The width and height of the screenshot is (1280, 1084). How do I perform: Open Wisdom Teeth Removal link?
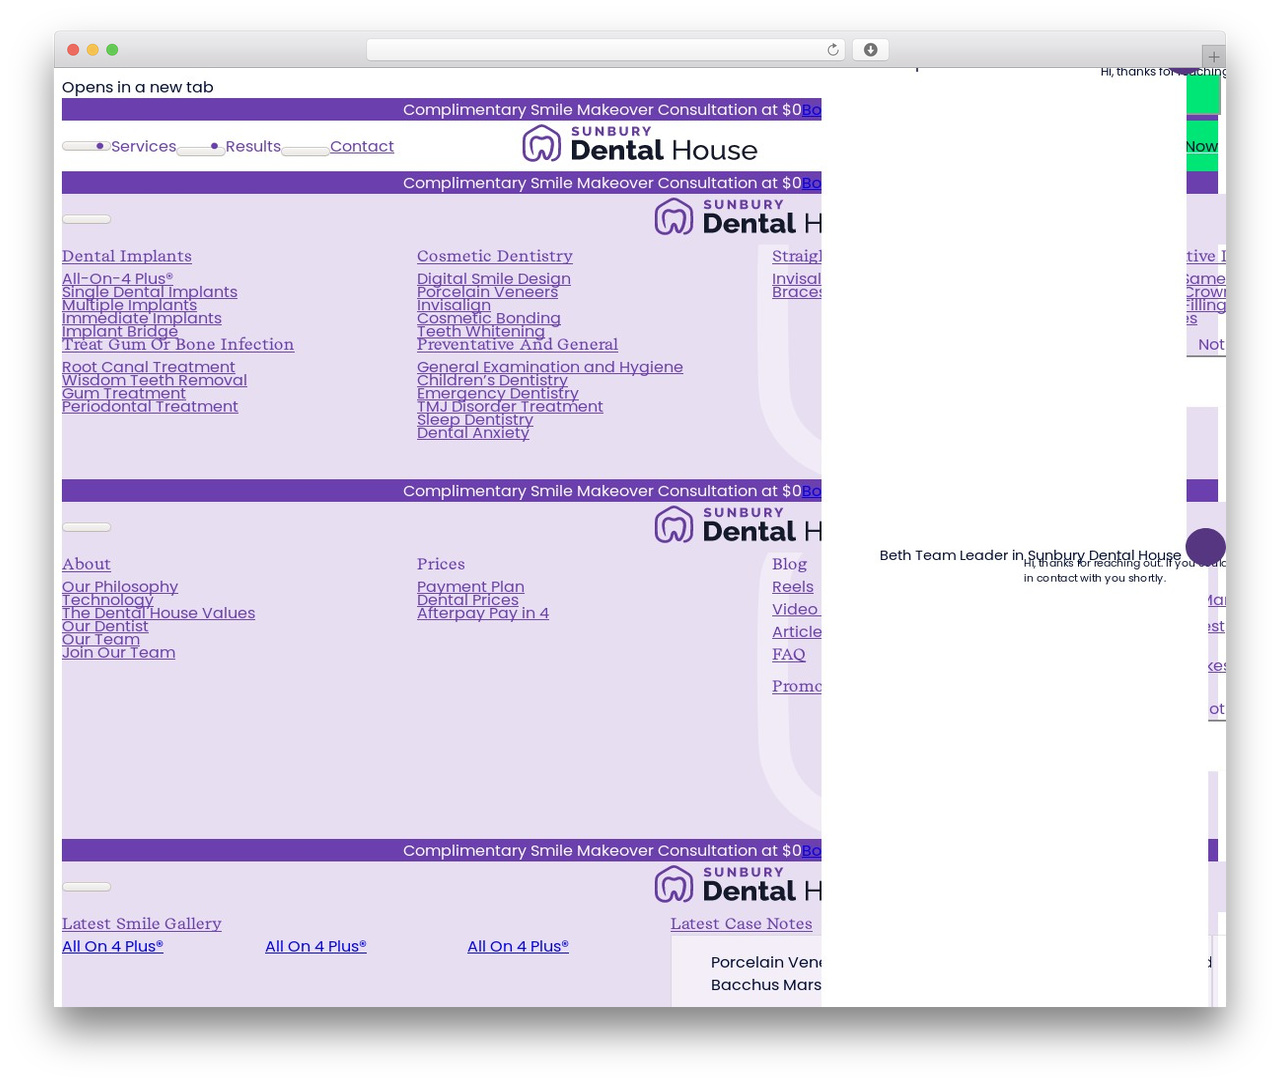154,380
